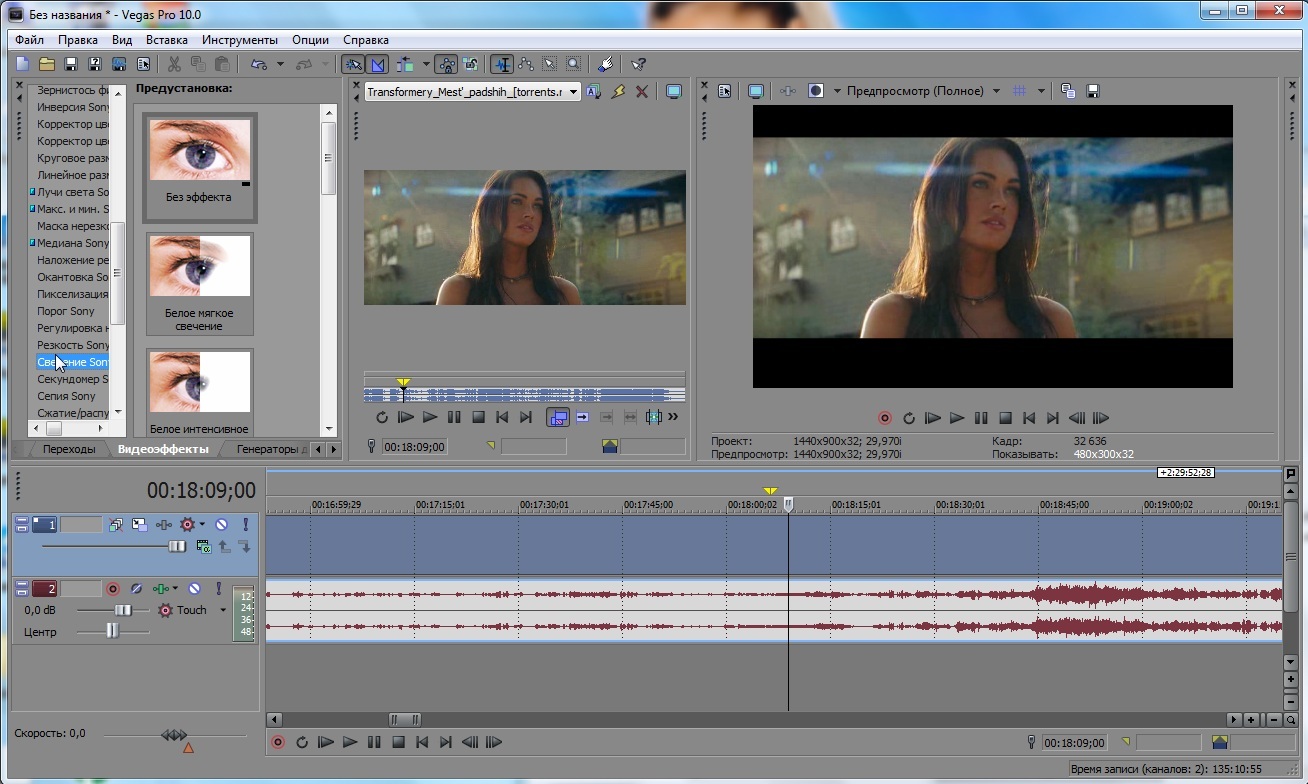Click record button in preview transport
This screenshot has height=784, width=1308.
click(x=884, y=418)
